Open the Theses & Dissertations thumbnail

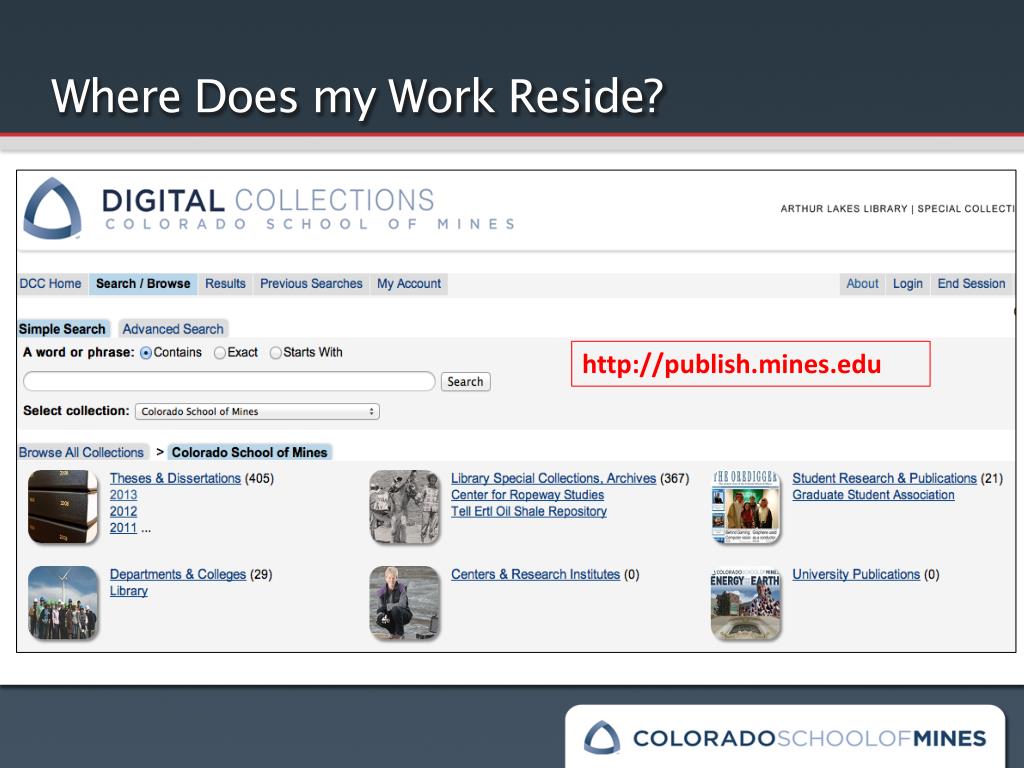pos(63,507)
